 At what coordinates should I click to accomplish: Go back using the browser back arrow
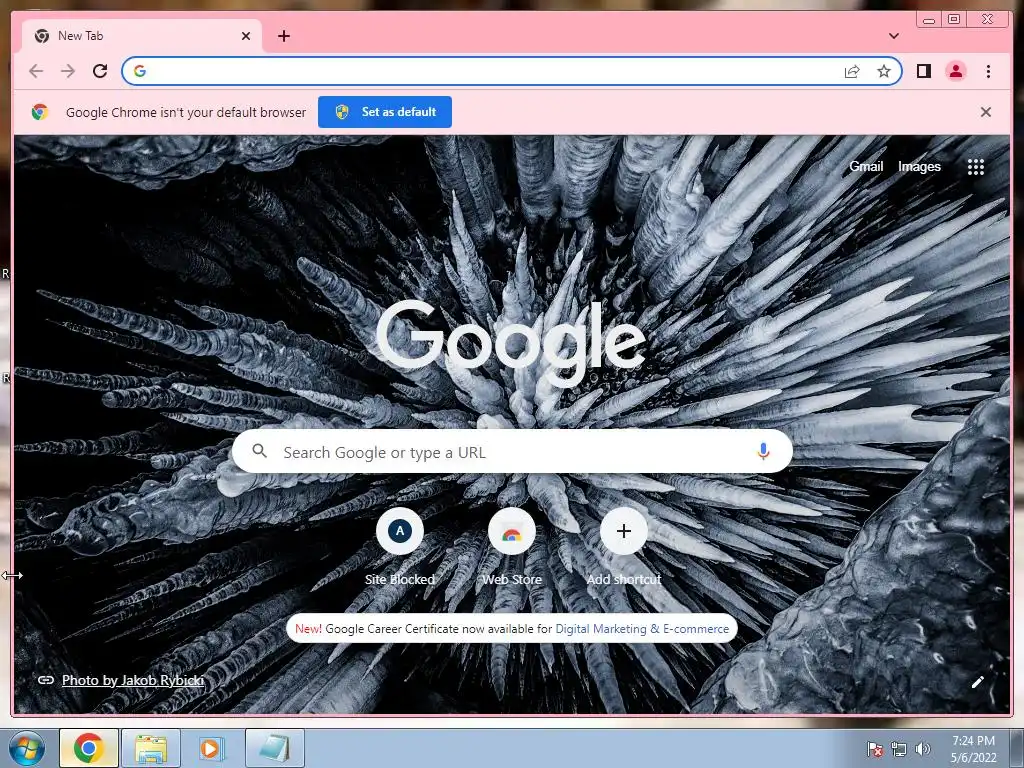tap(36, 71)
